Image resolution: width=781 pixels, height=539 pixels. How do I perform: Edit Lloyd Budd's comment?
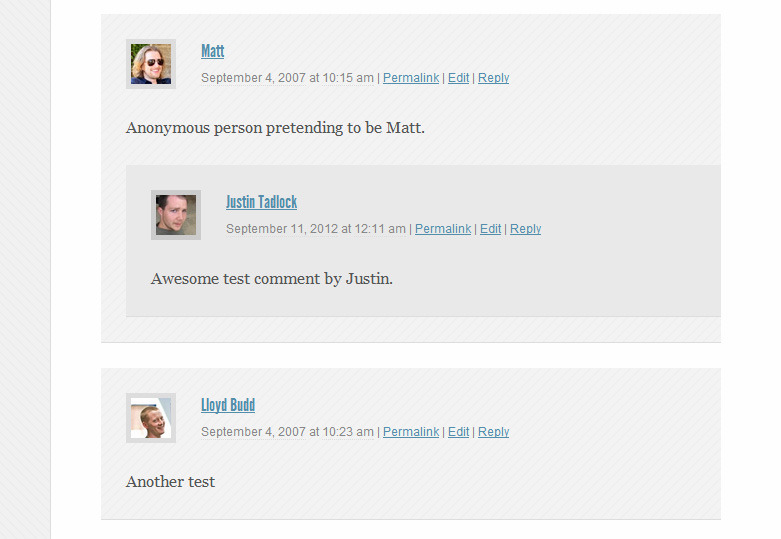458,432
